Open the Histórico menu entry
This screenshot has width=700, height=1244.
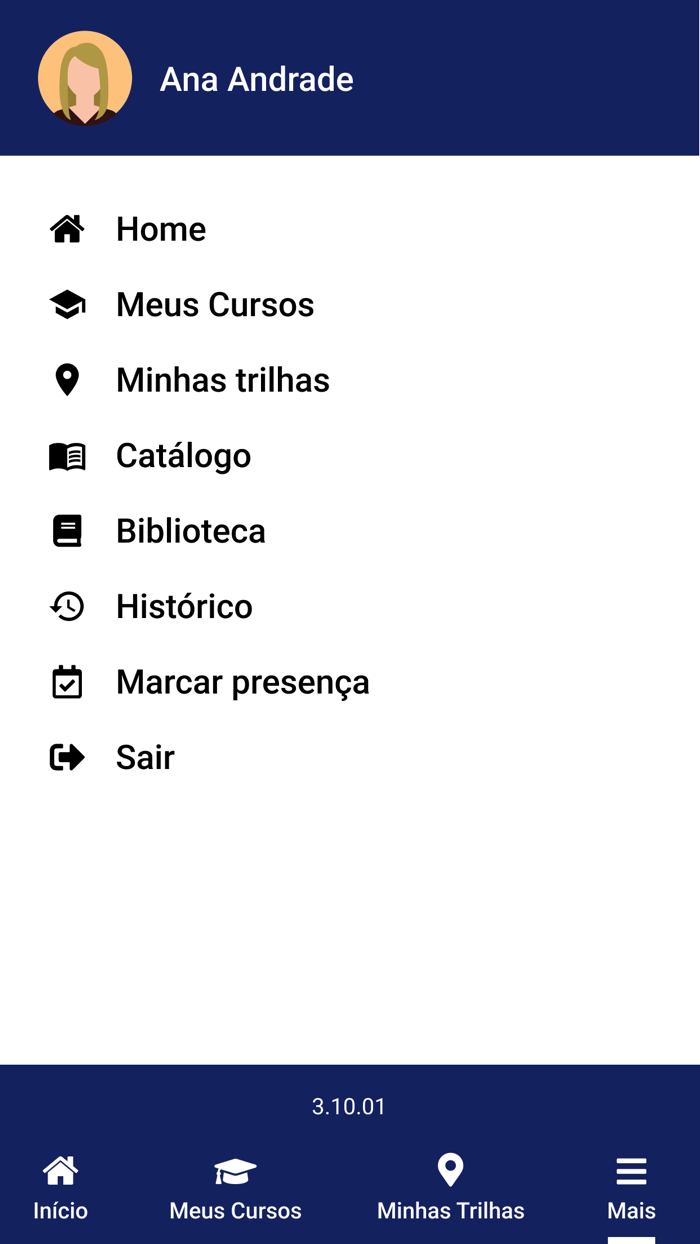184,606
